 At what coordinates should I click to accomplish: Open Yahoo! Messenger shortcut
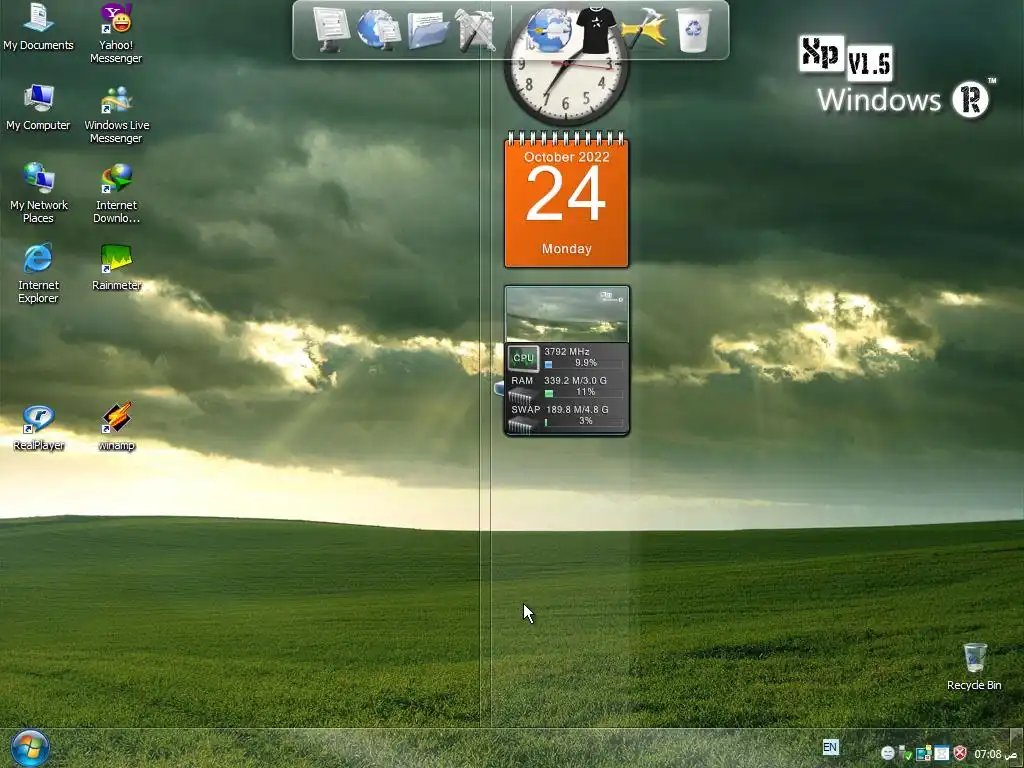point(116,33)
